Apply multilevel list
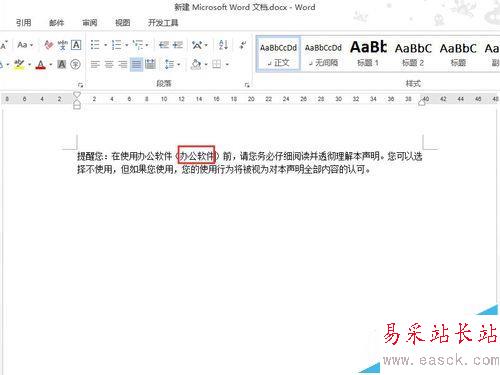Screen dimensions: 500x375 138,45
